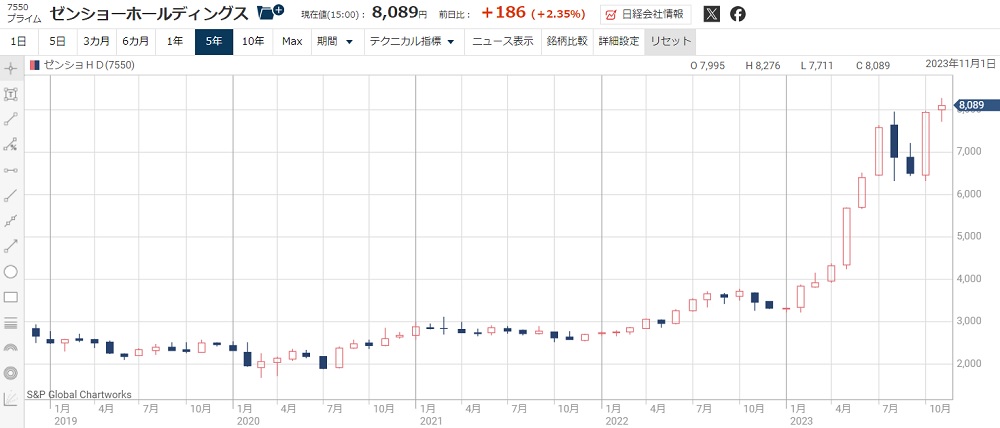Click the ニュース表示 button
Image resolution: width=1000 pixels, height=428 pixels.
[x=503, y=41]
